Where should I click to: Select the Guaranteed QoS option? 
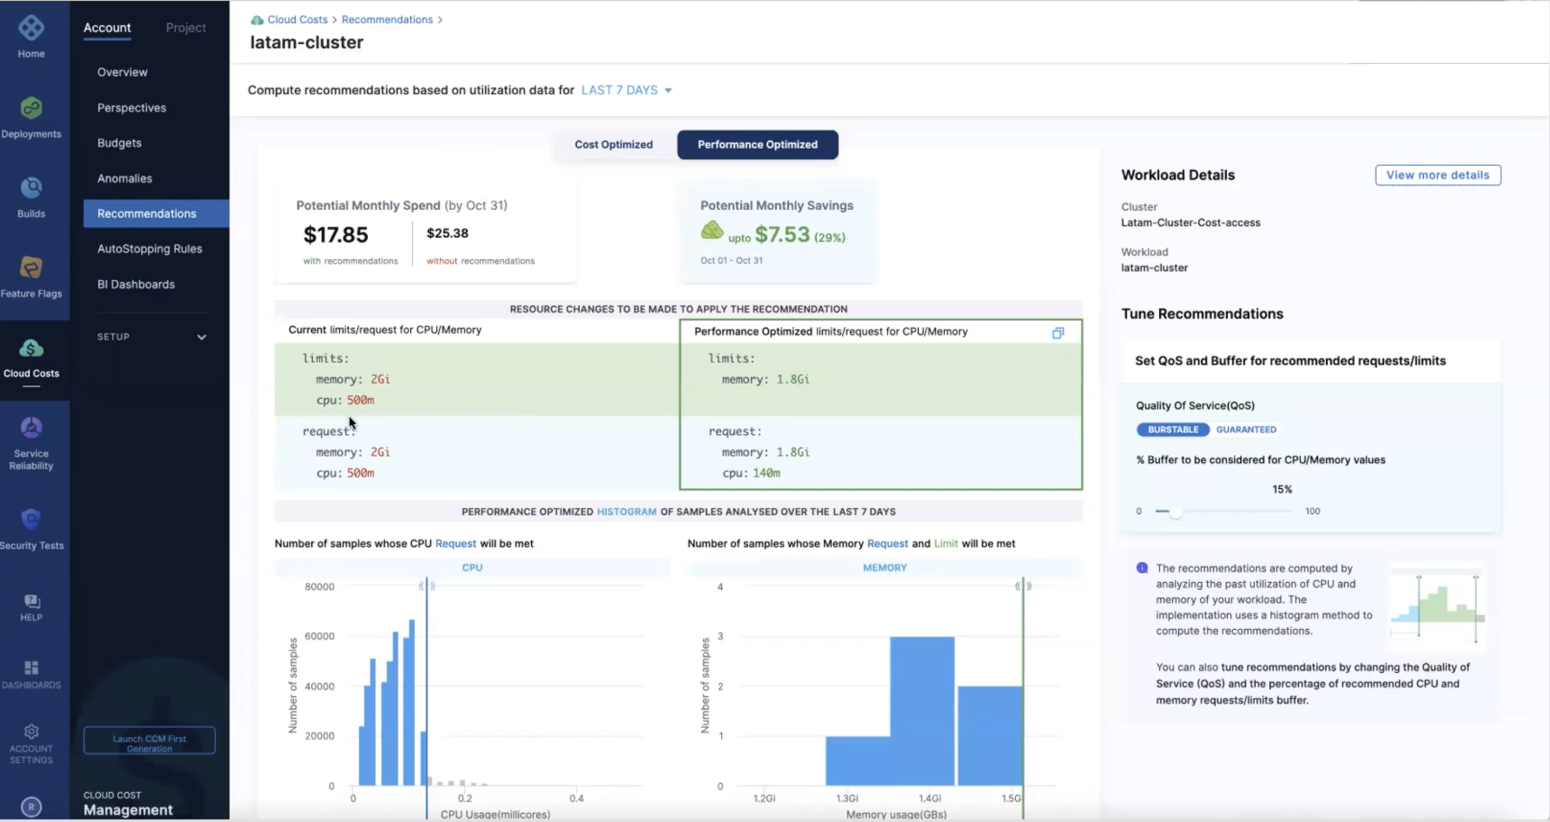[1246, 430]
